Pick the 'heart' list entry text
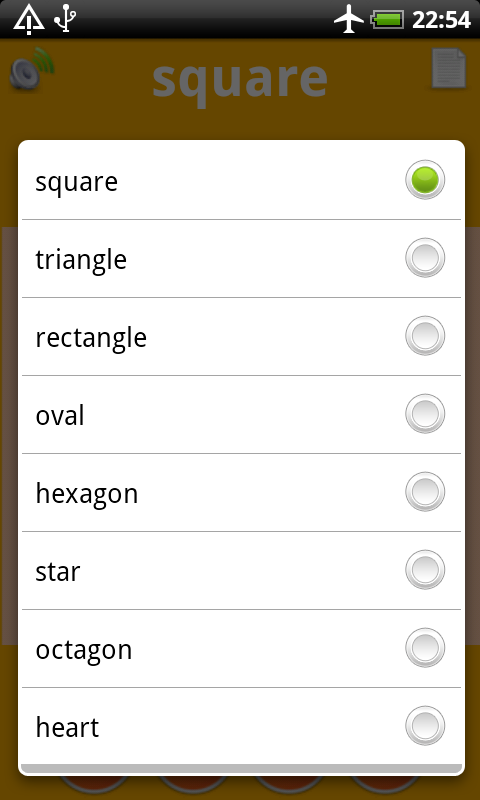Screen dimensions: 480x800 click(67, 727)
